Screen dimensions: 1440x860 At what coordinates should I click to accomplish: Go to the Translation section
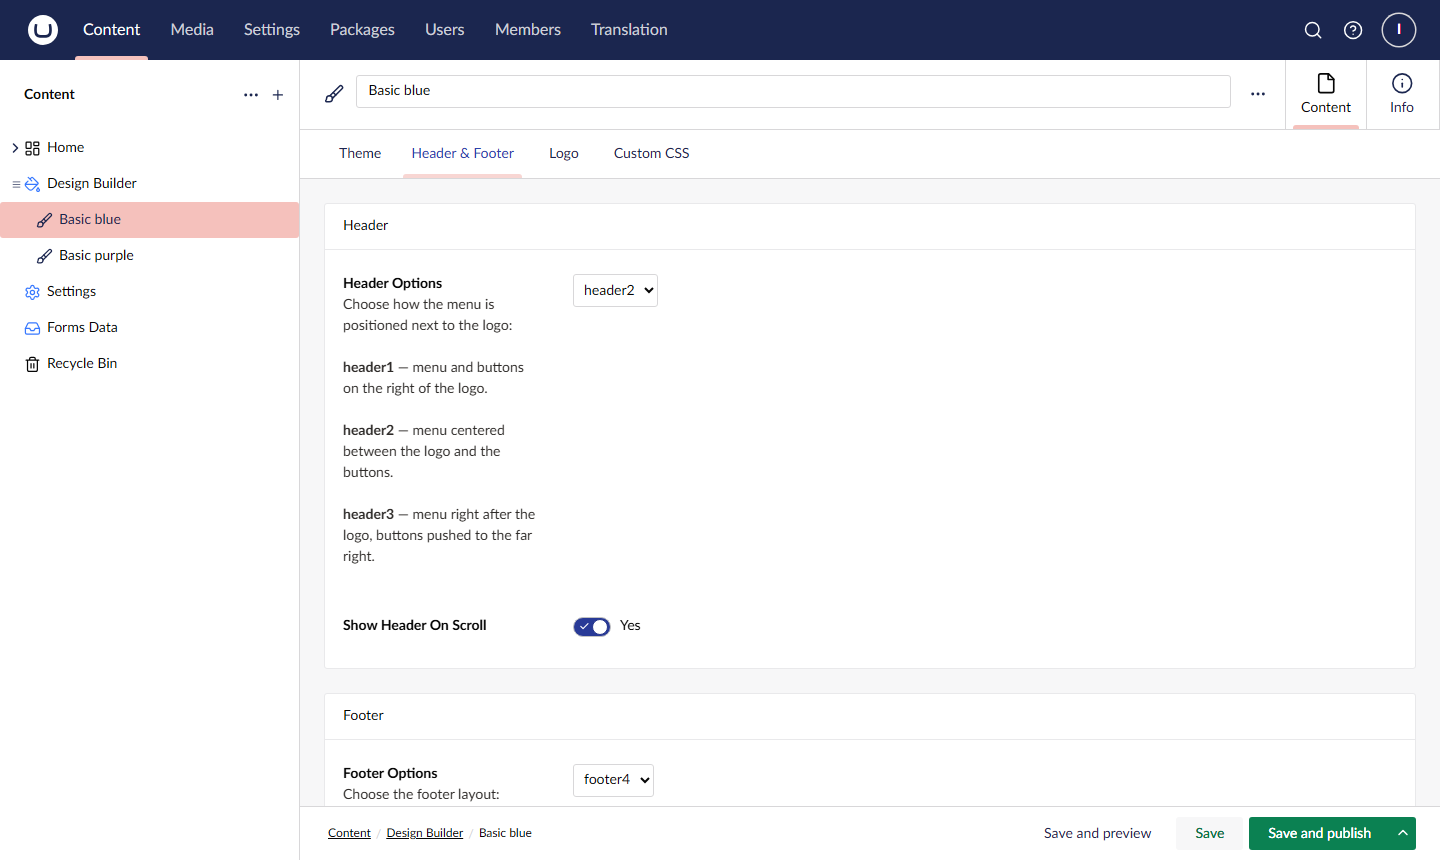[629, 30]
